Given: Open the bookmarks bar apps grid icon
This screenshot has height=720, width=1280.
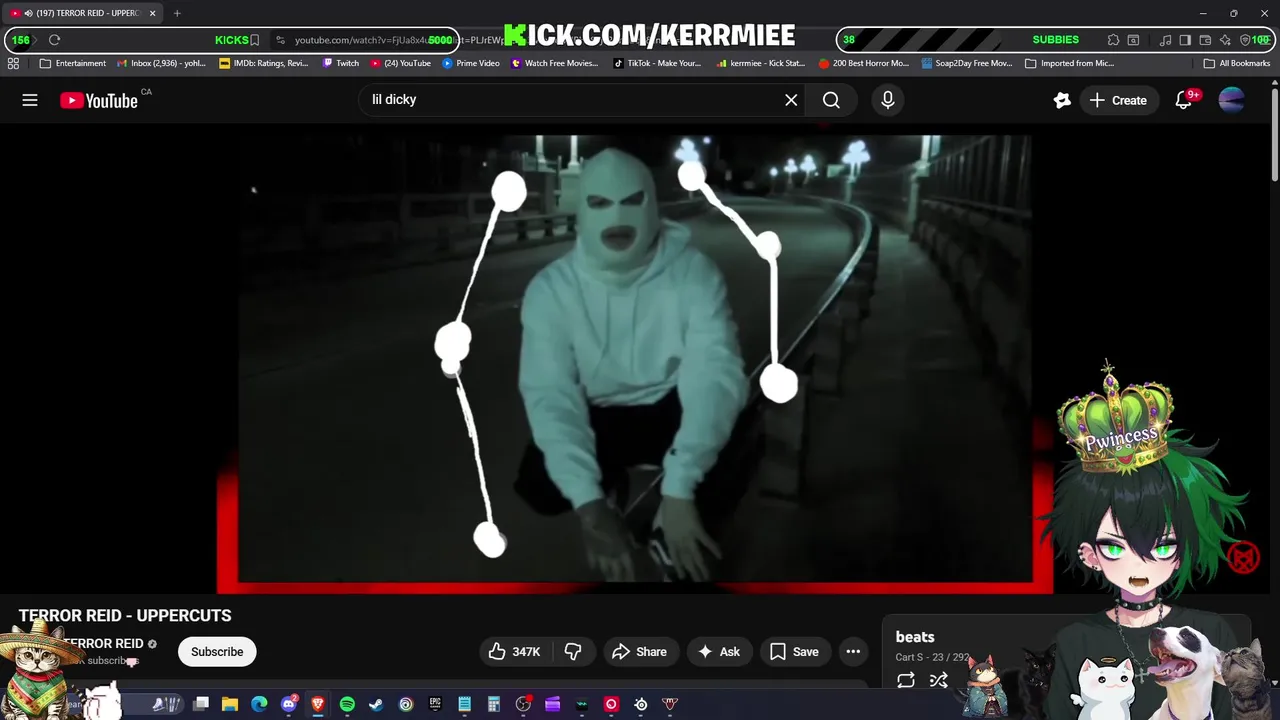Looking at the screenshot, I should [13, 63].
